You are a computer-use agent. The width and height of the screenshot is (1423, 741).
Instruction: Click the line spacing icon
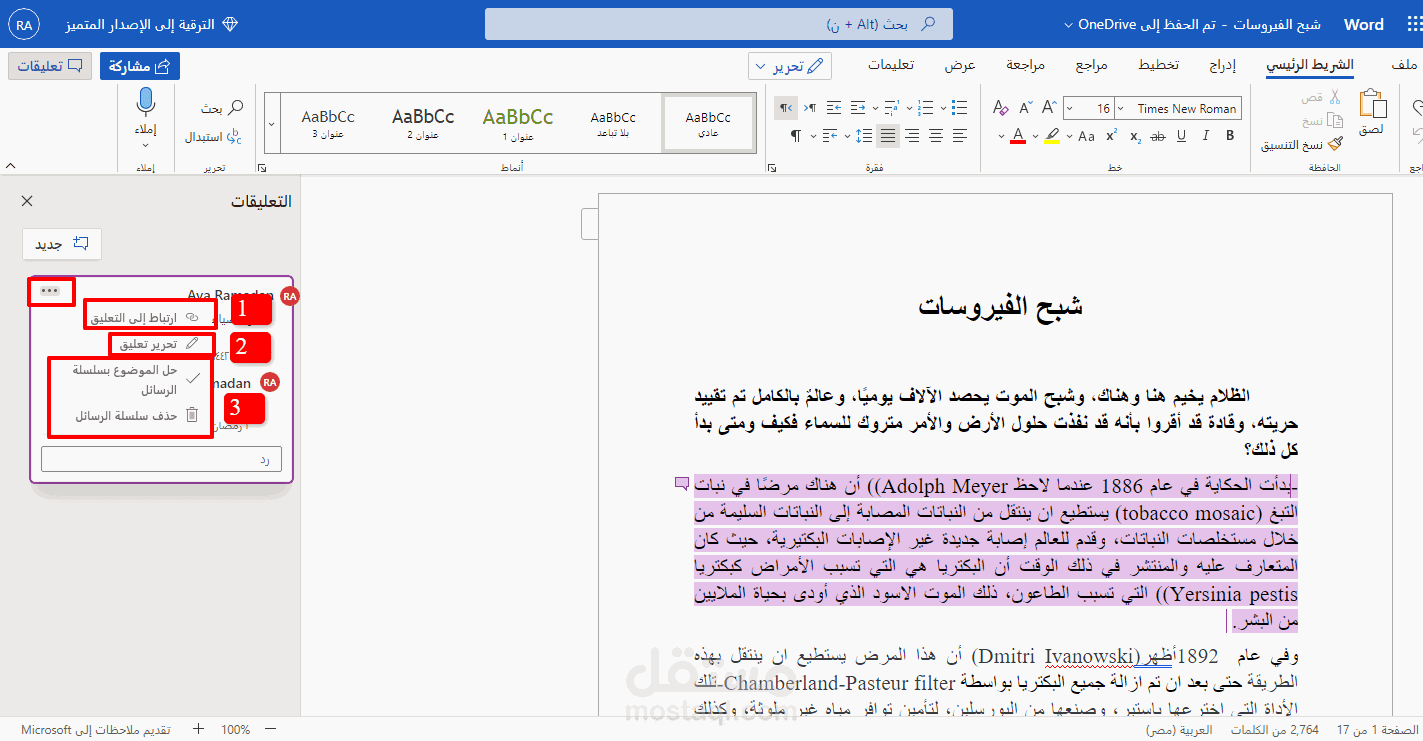tap(863, 135)
